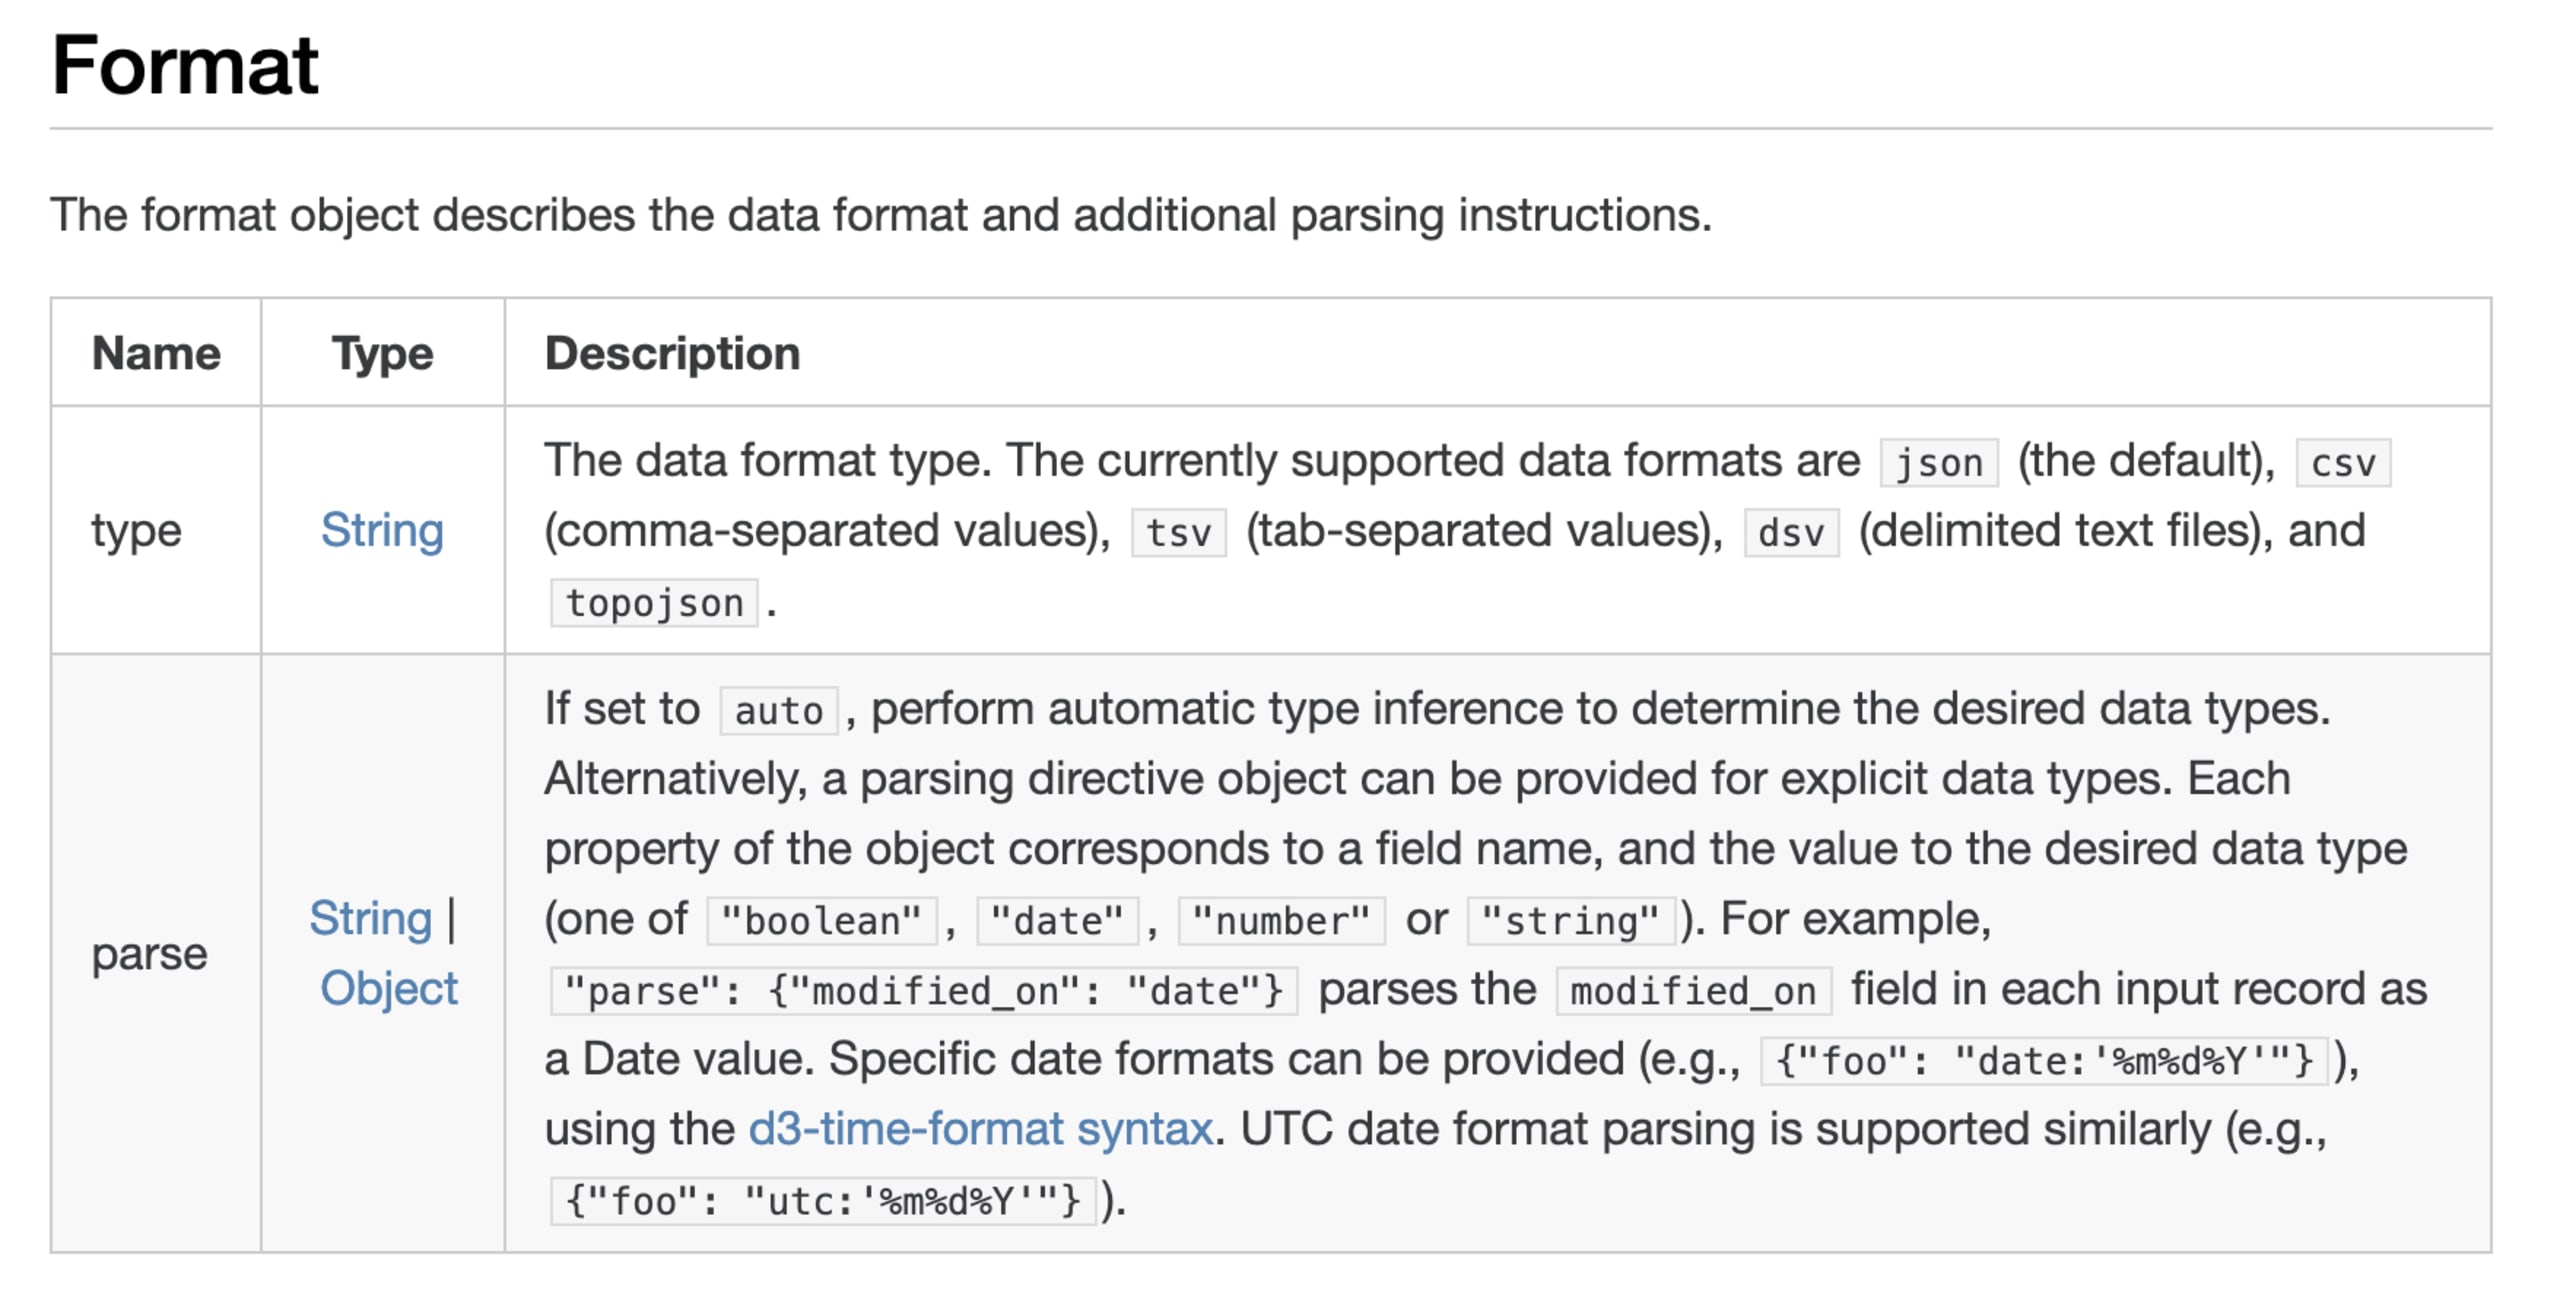Click the String link in the type row

coord(381,530)
